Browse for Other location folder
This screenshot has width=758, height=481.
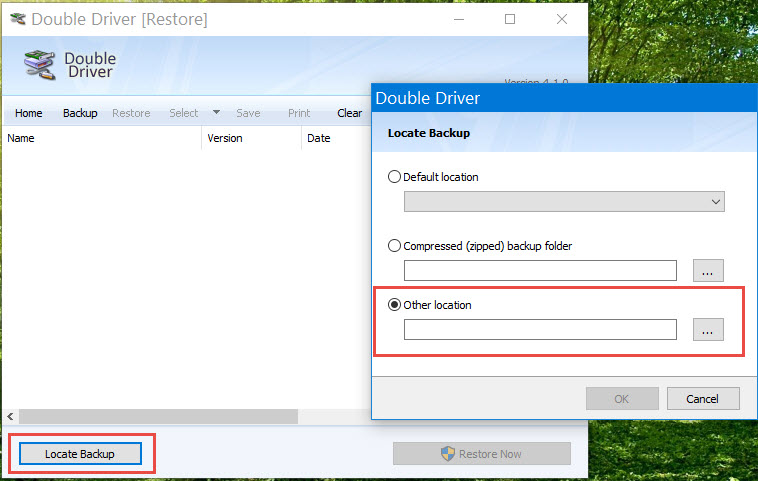[708, 329]
